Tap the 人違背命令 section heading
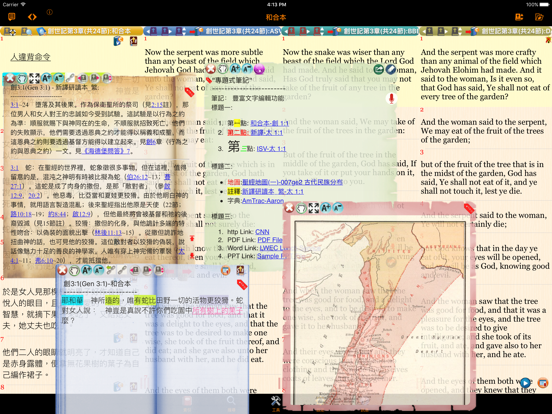Image resolution: width=552 pixels, height=414 pixels. (x=30, y=57)
